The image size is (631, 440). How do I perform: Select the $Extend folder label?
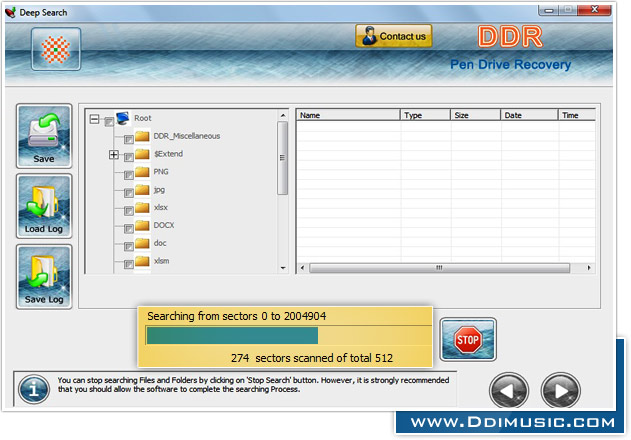(168, 154)
